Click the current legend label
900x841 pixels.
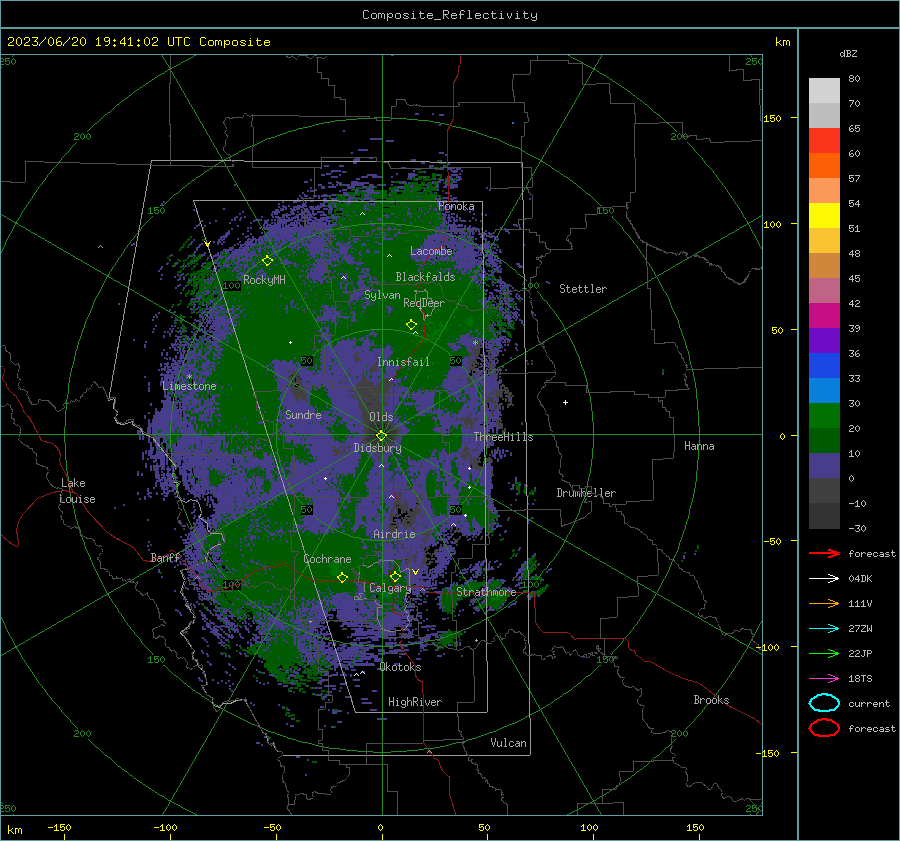pyautogui.click(x=869, y=703)
